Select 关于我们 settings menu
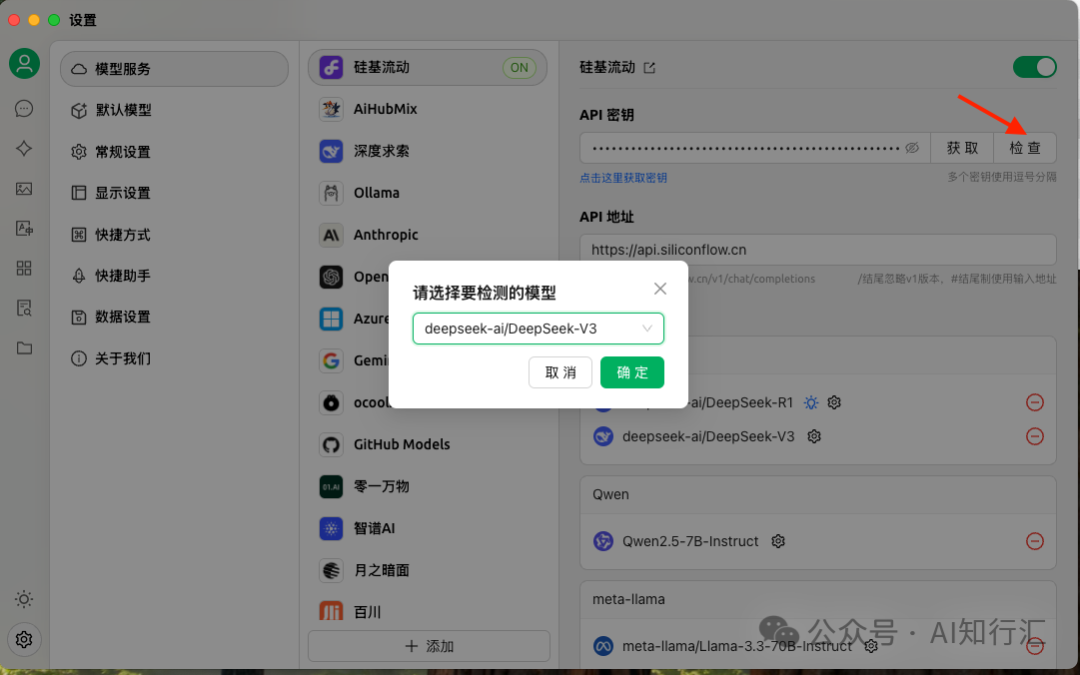1080x675 pixels. point(174,358)
